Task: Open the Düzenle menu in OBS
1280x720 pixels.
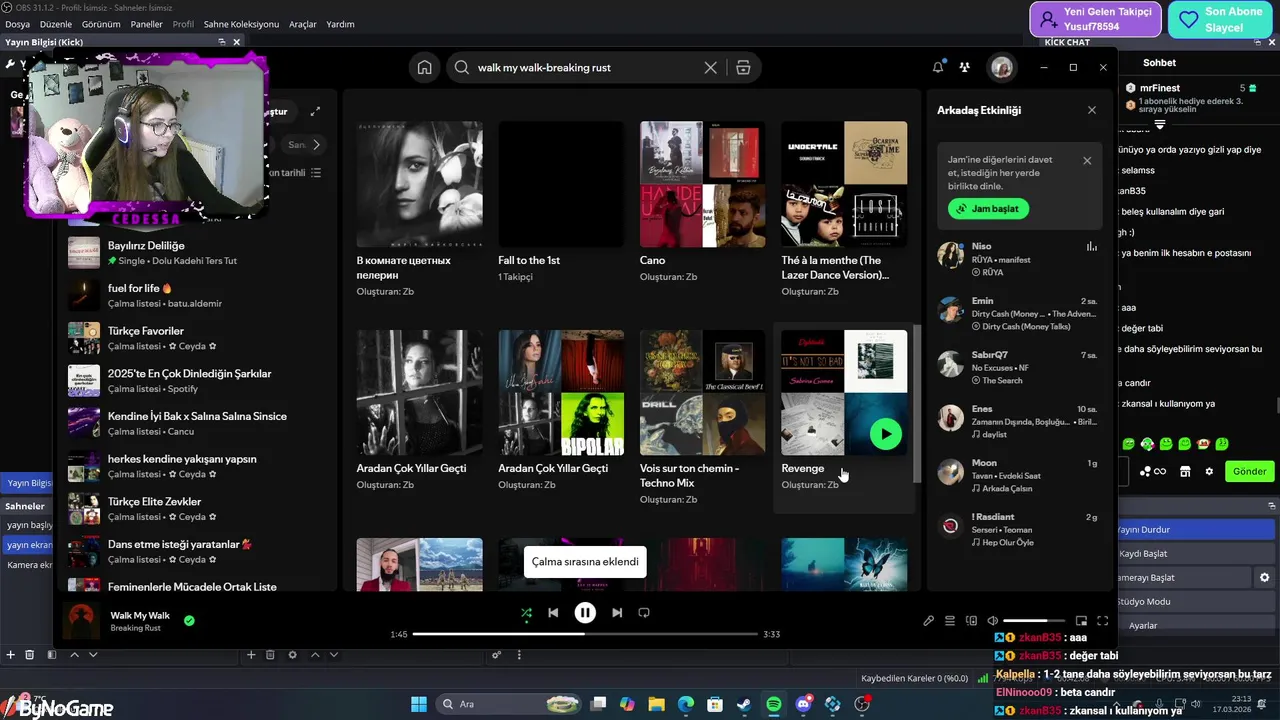Action: [56, 24]
